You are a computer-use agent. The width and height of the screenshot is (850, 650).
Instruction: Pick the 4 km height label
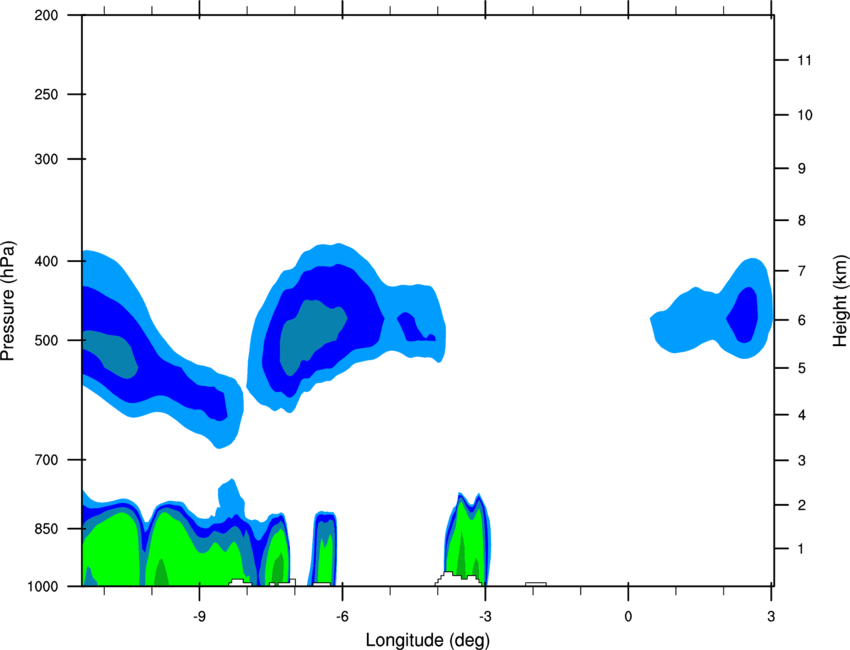802,415
